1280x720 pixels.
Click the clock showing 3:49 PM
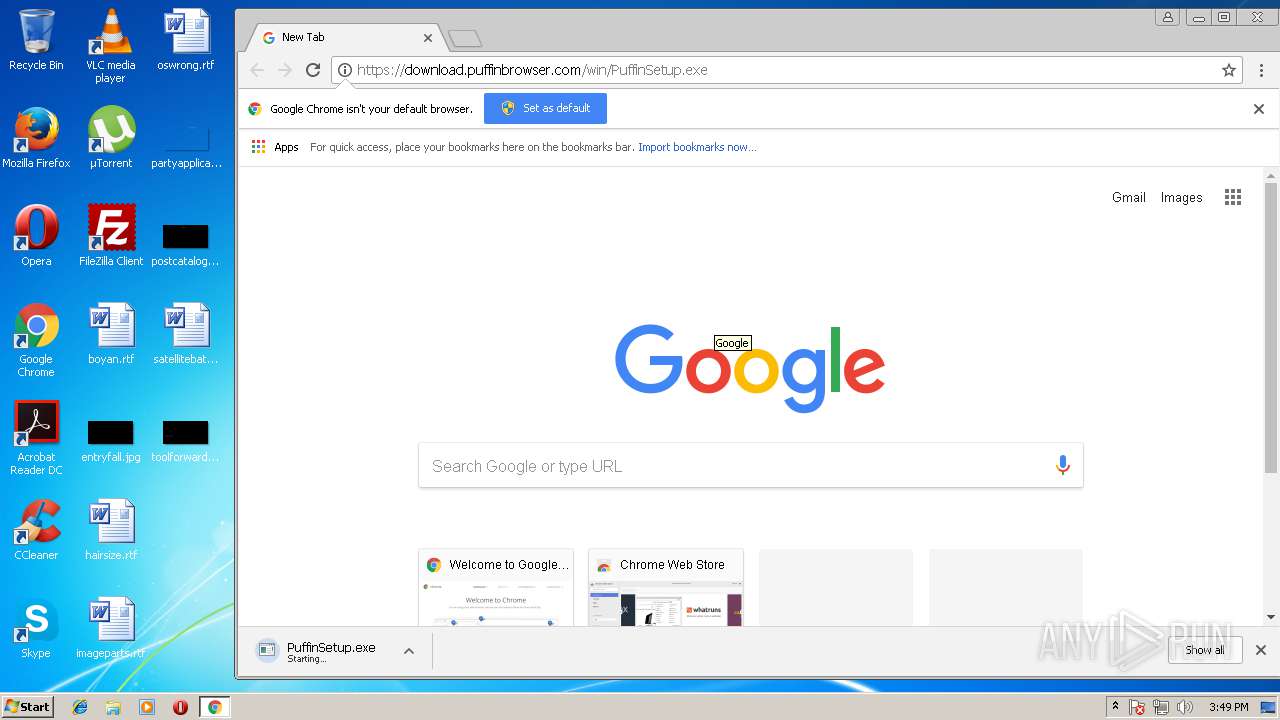click(1228, 707)
